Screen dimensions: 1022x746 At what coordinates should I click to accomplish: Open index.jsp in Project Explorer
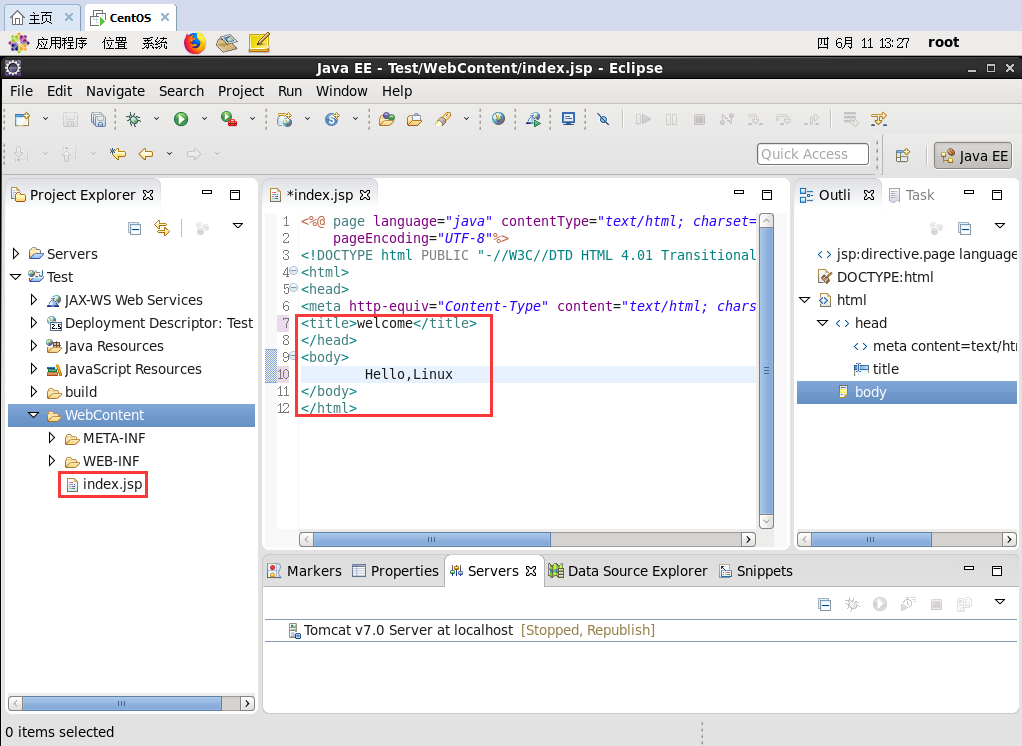tap(112, 484)
